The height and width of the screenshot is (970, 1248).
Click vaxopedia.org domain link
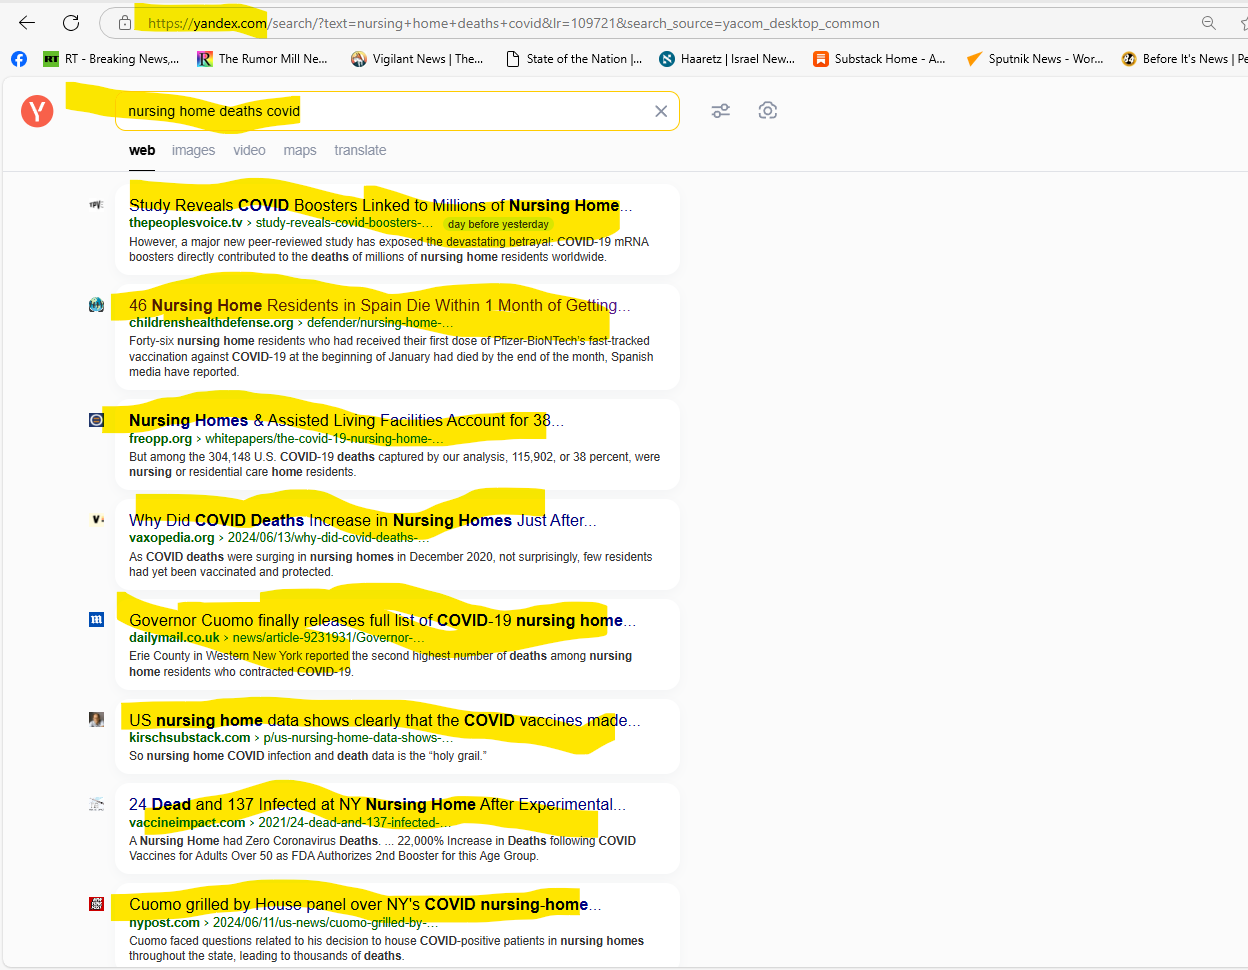[172, 538]
